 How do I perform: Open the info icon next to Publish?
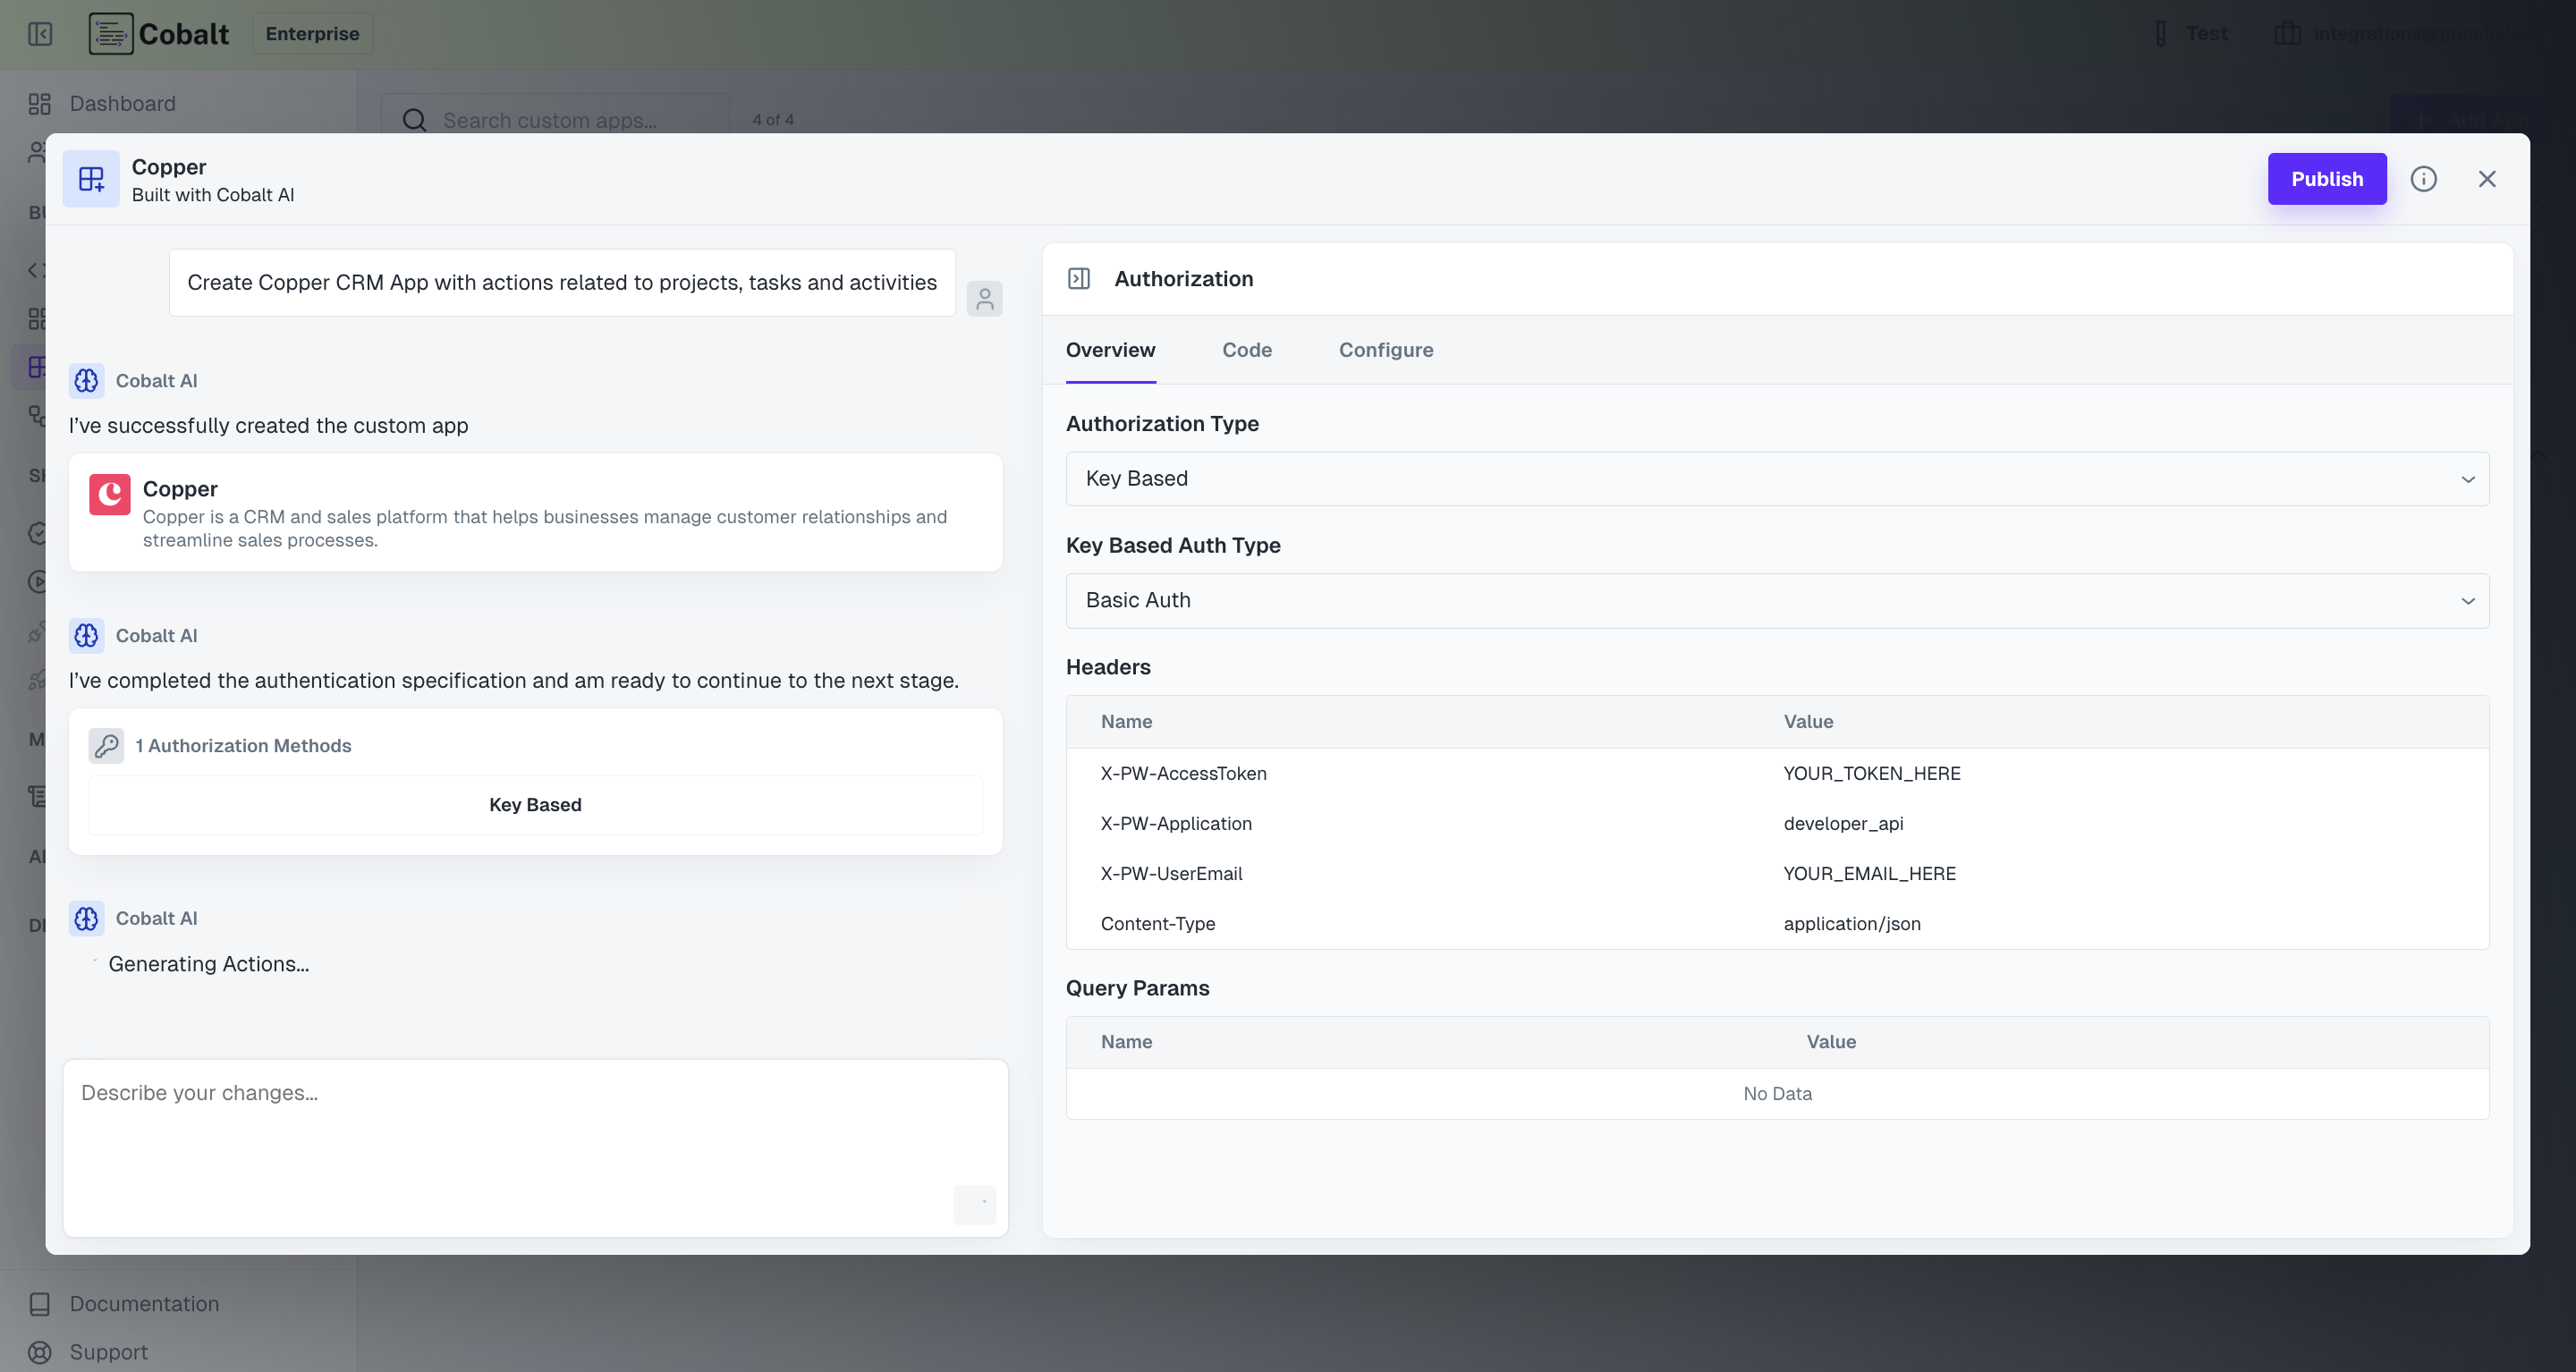(2424, 179)
